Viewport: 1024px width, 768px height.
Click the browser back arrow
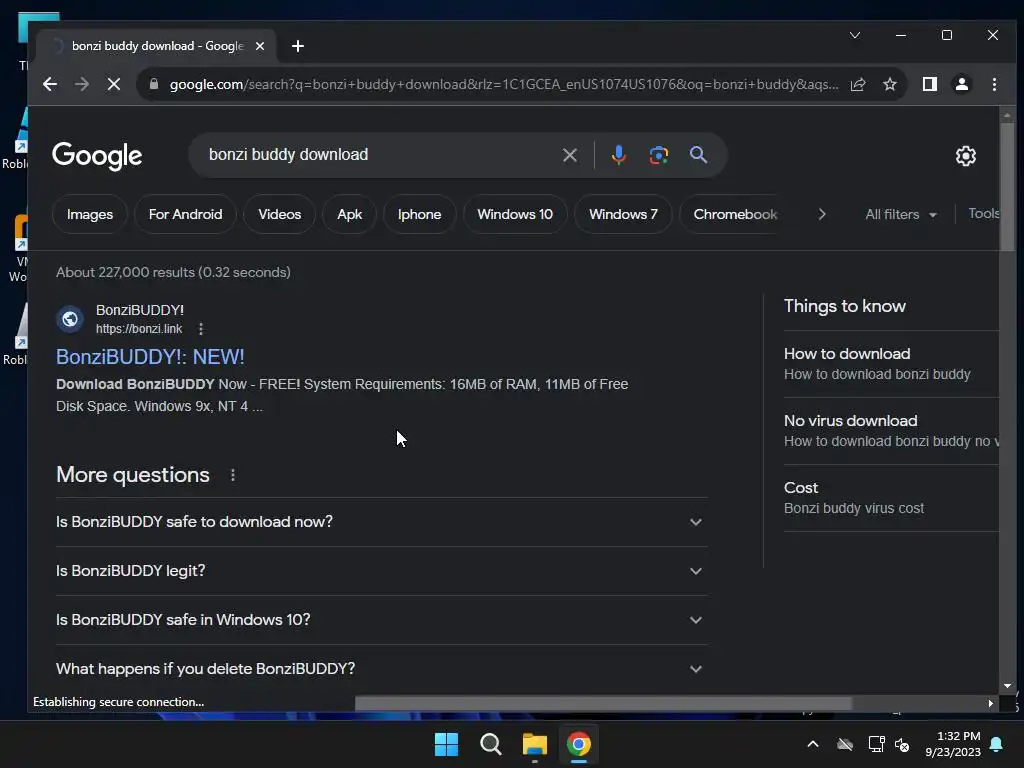pos(50,84)
